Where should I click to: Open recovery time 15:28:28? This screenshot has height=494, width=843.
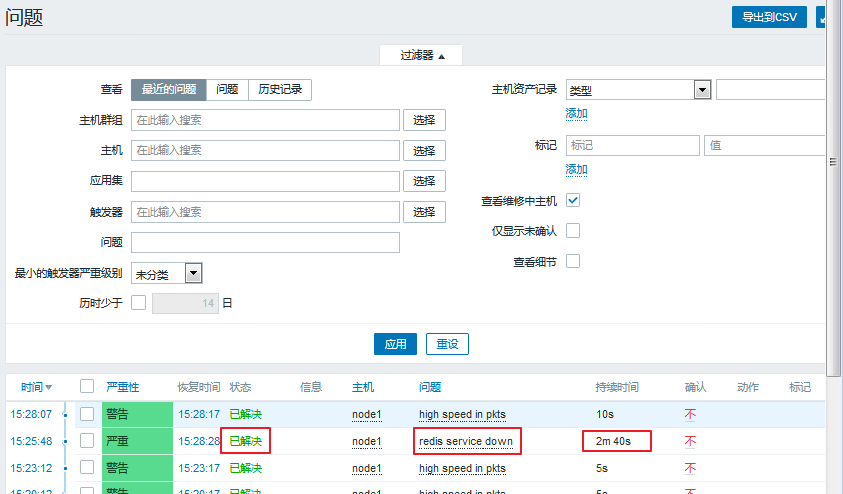pos(199,441)
